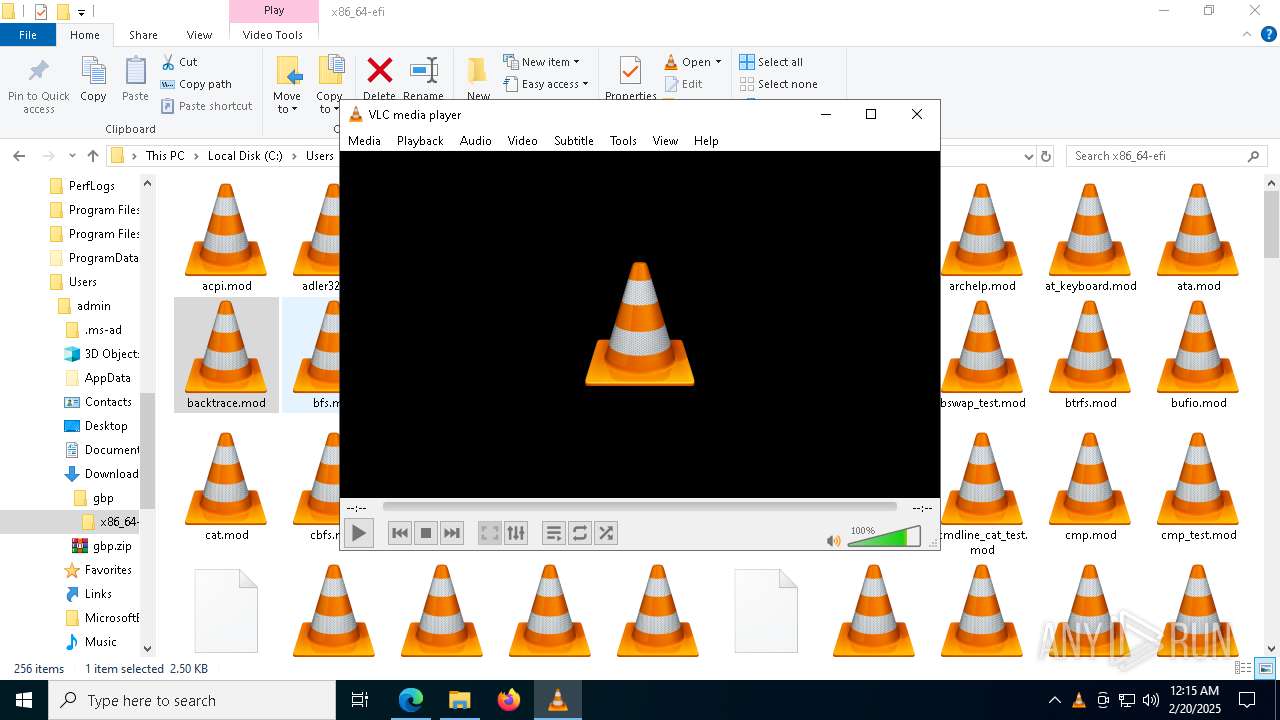Show VLC extended settings
The width and height of the screenshot is (1280, 720).
pyautogui.click(x=515, y=533)
